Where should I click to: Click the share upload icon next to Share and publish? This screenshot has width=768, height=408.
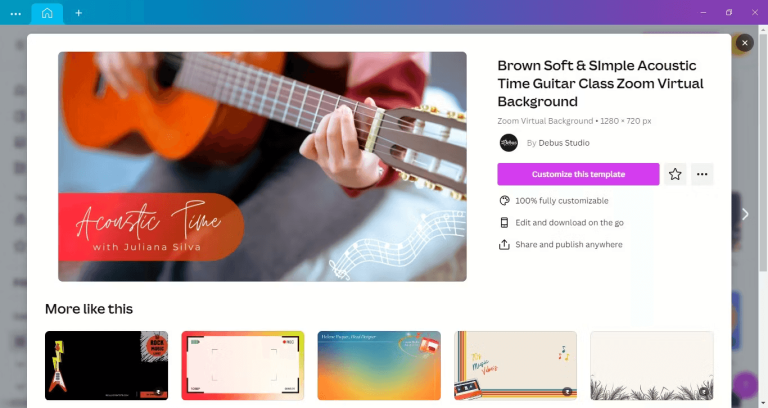pyautogui.click(x=504, y=244)
